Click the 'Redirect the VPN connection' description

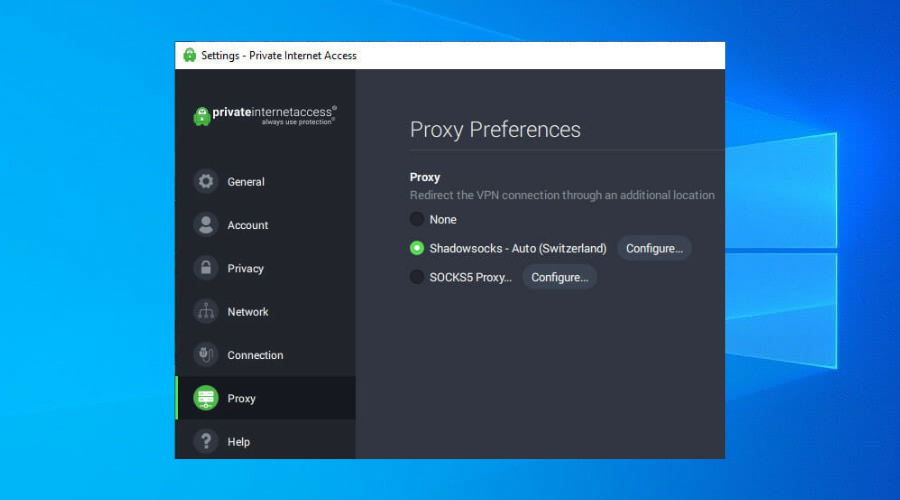(562, 195)
